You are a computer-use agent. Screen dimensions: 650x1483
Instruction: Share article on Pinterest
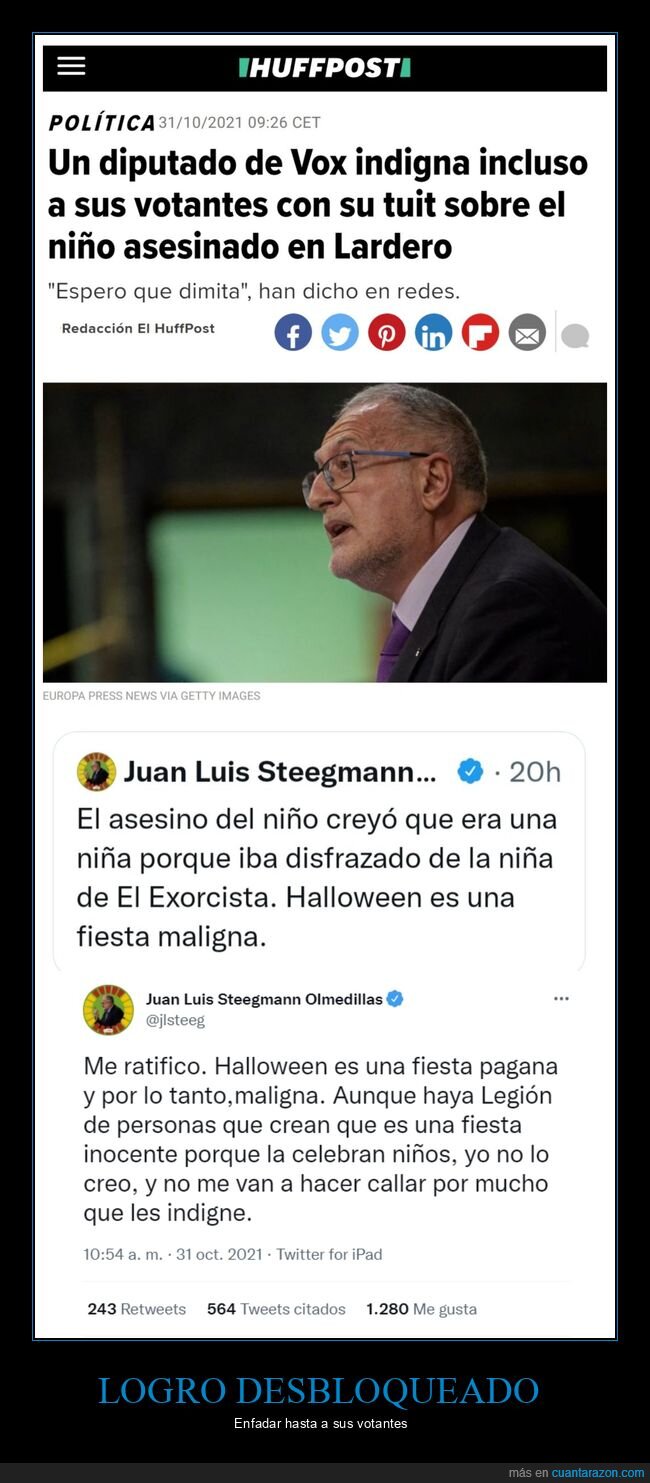[387, 332]
